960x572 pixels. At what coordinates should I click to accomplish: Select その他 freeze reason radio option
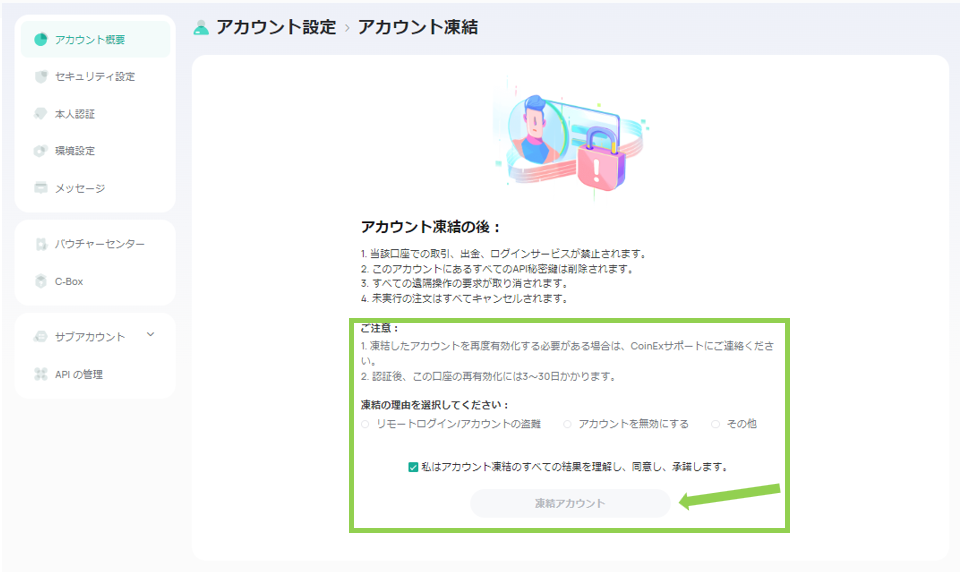click(716, 424)
